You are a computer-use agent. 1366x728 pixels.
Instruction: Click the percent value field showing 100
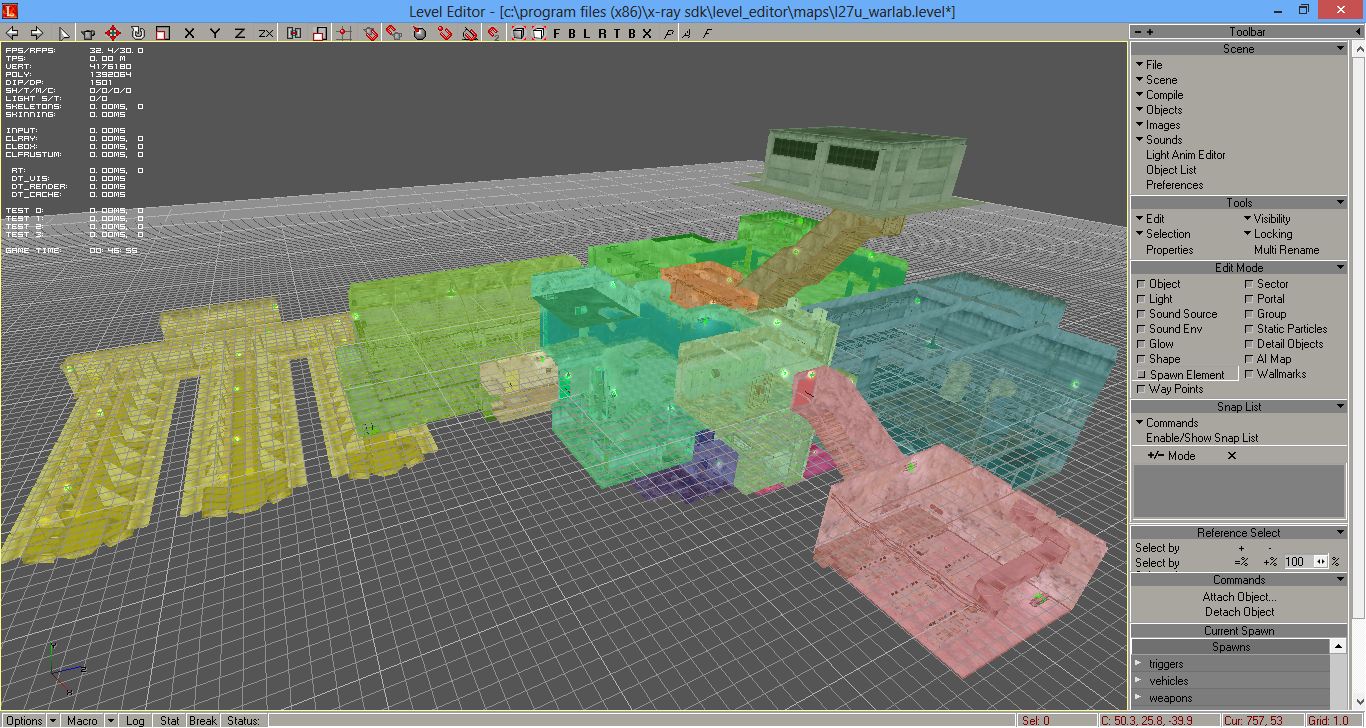(x=1295, y=562)
